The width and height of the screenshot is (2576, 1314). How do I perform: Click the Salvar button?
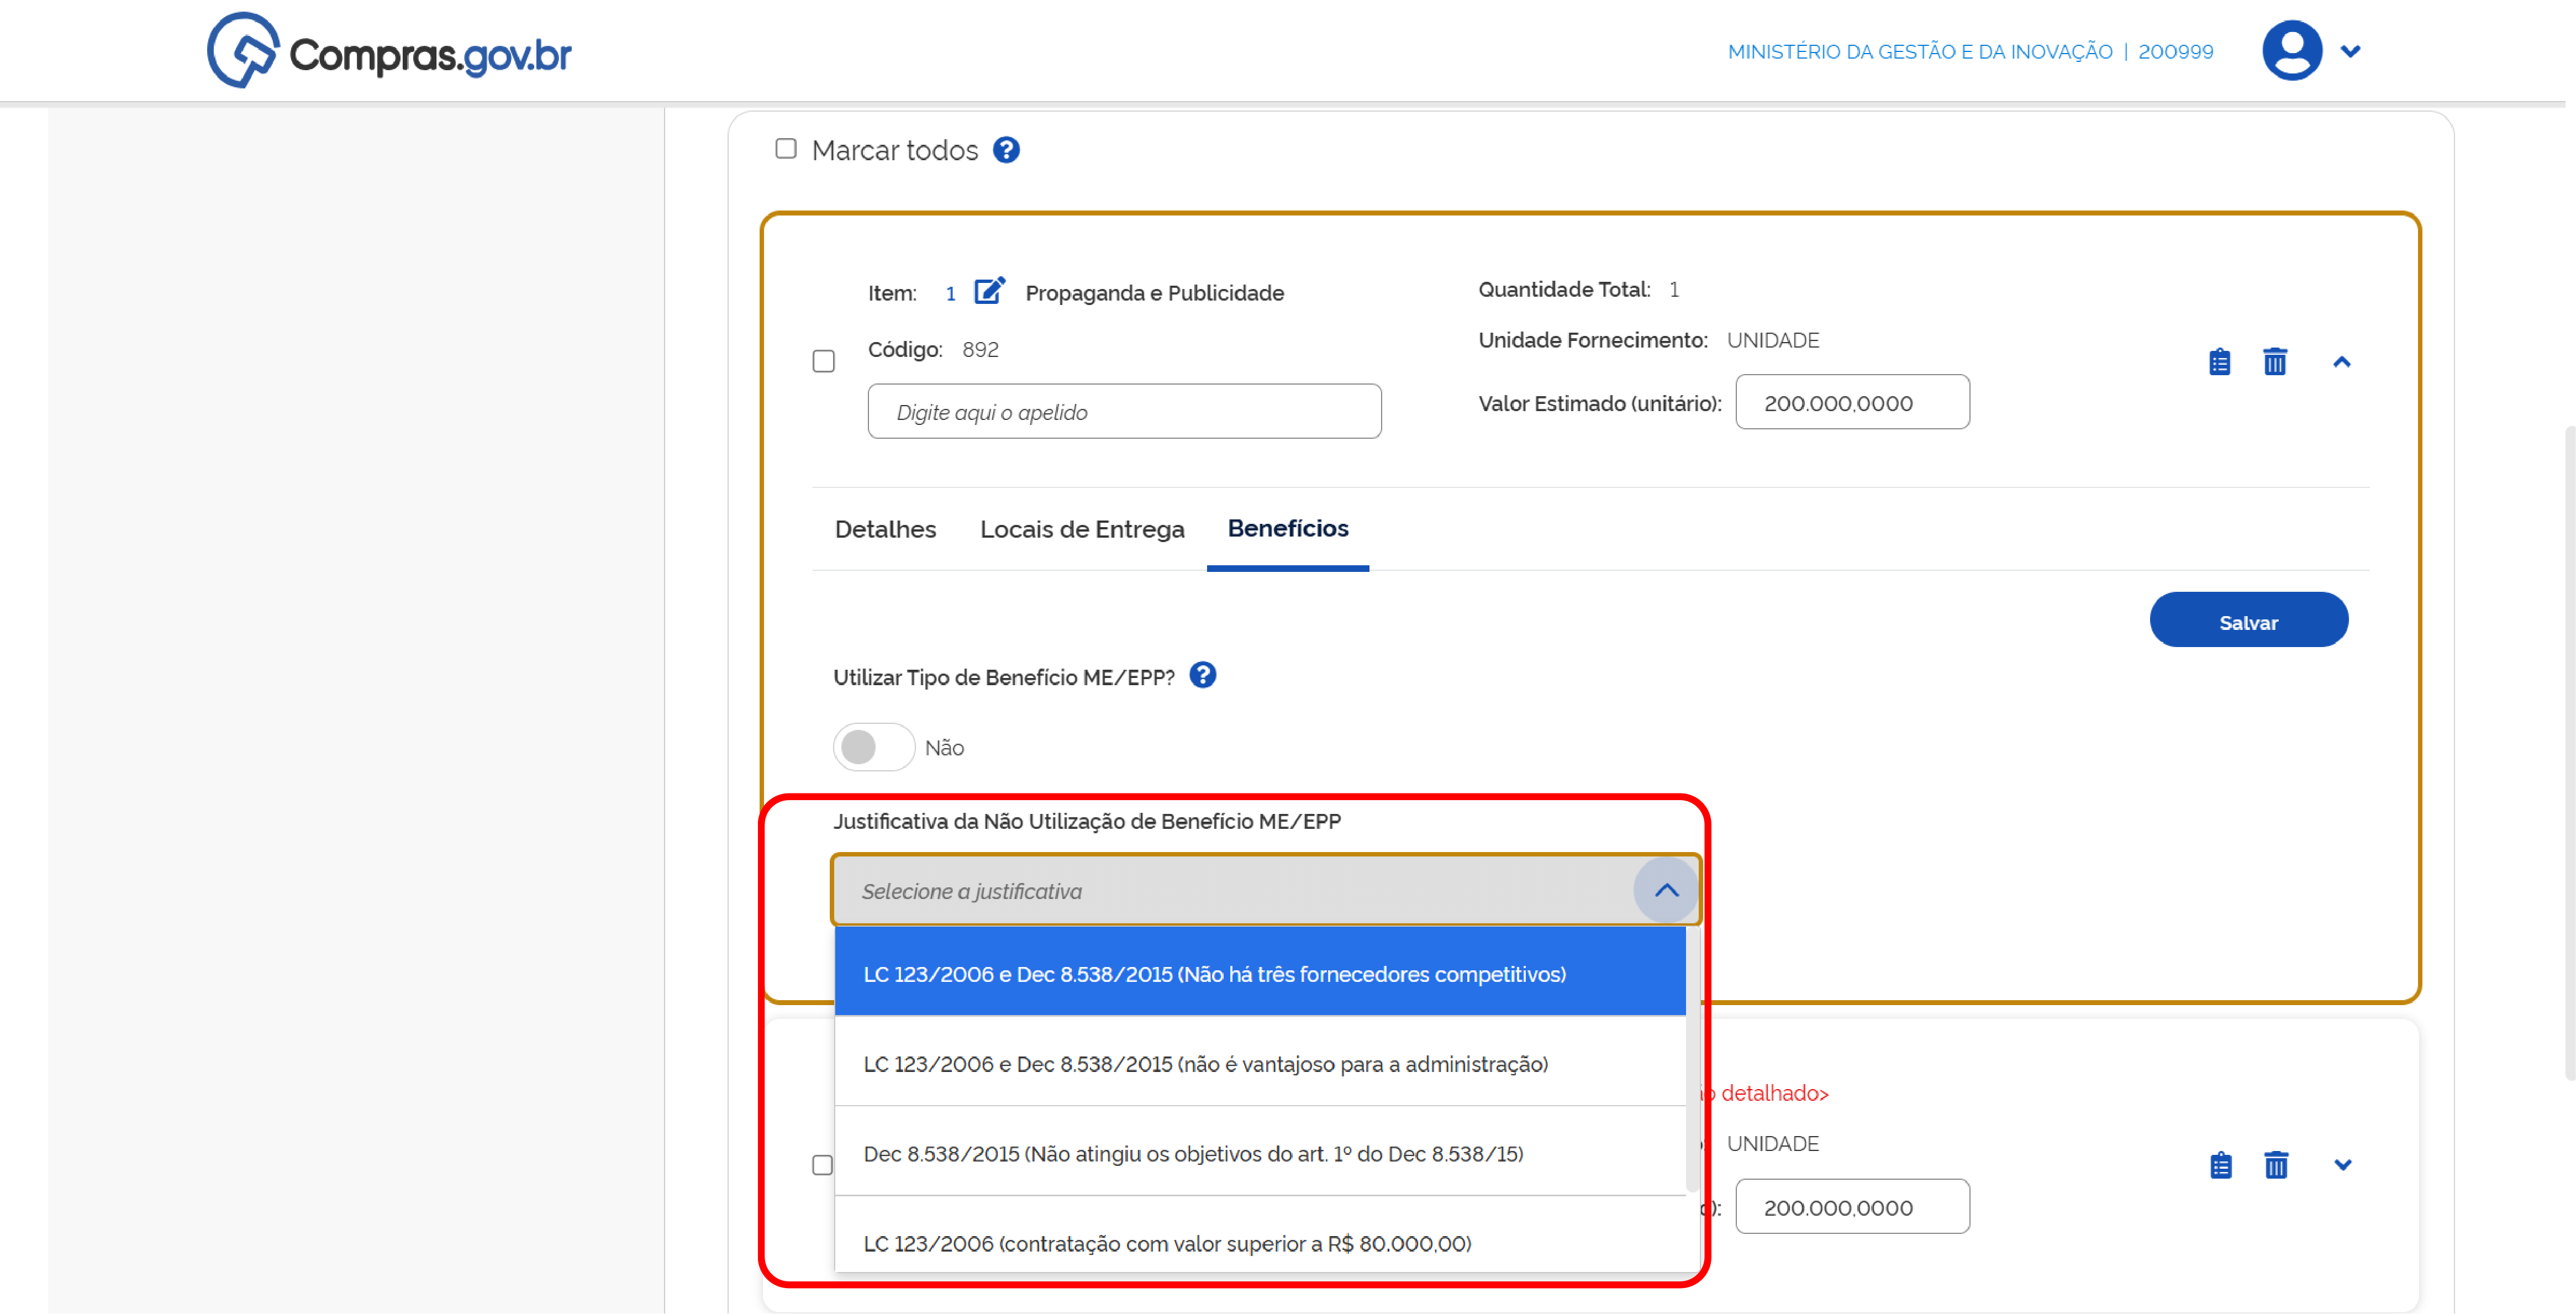[2248, 621]
